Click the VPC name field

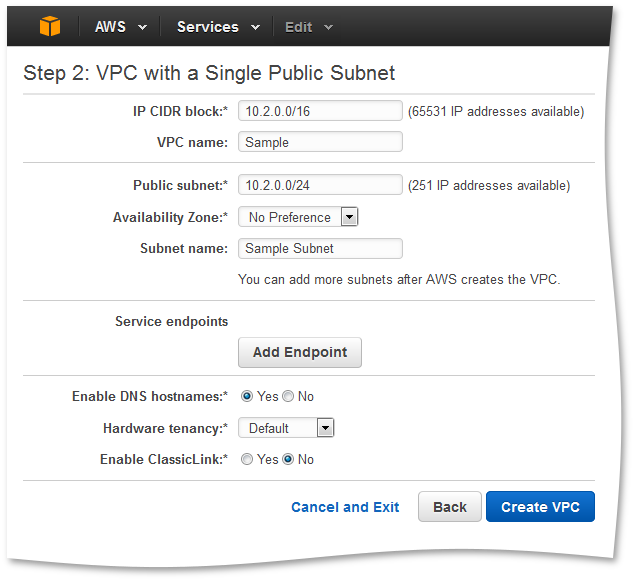pyautogui.click(x=320, y=142)
